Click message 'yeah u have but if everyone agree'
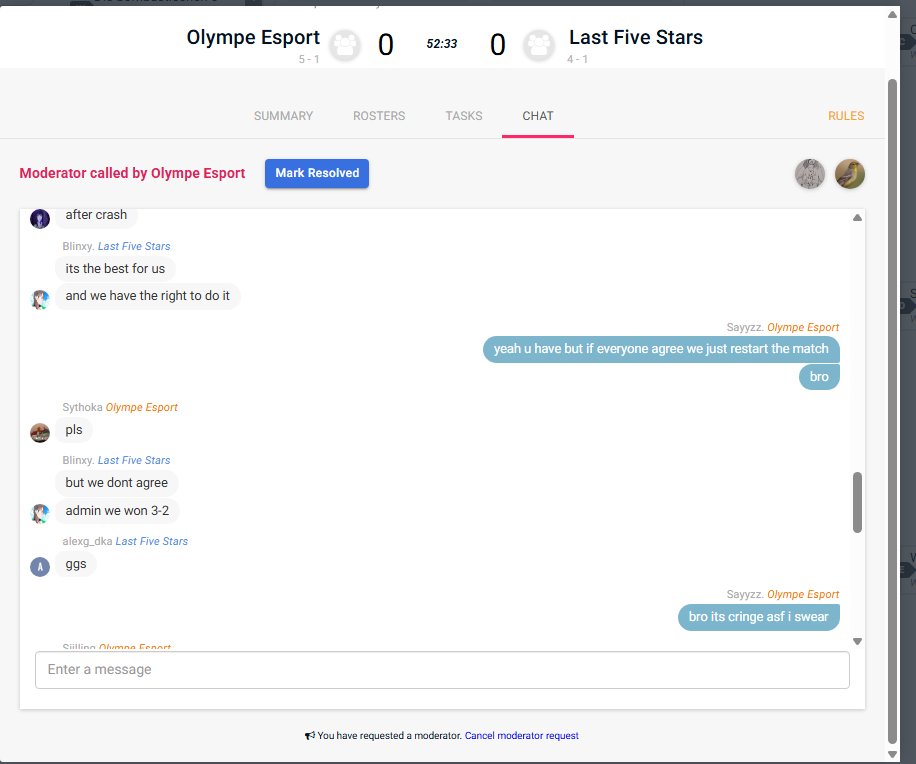This screenshot has height=764, width=916. (x=661, y=349)
